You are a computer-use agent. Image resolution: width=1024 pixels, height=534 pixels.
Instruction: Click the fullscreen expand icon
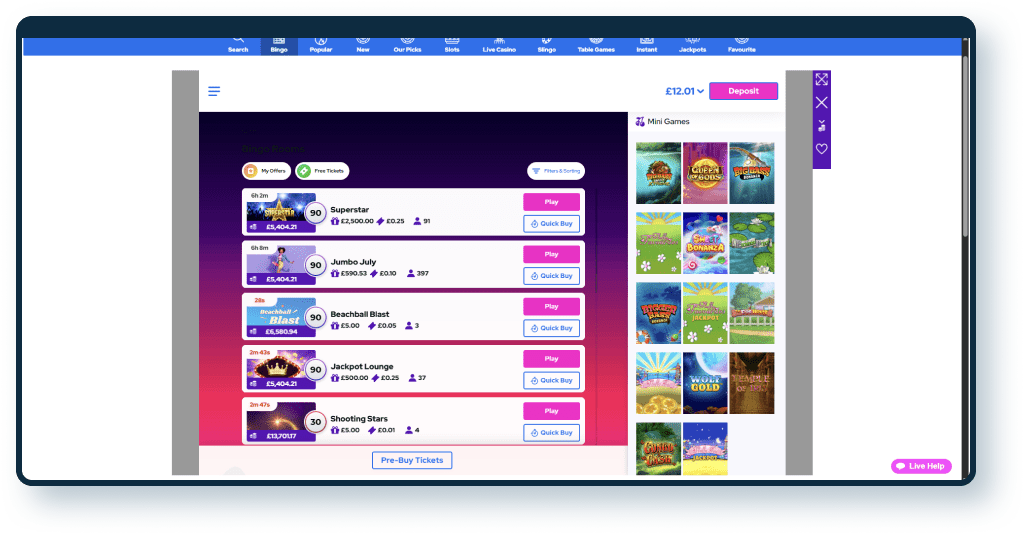coord(822,79)
